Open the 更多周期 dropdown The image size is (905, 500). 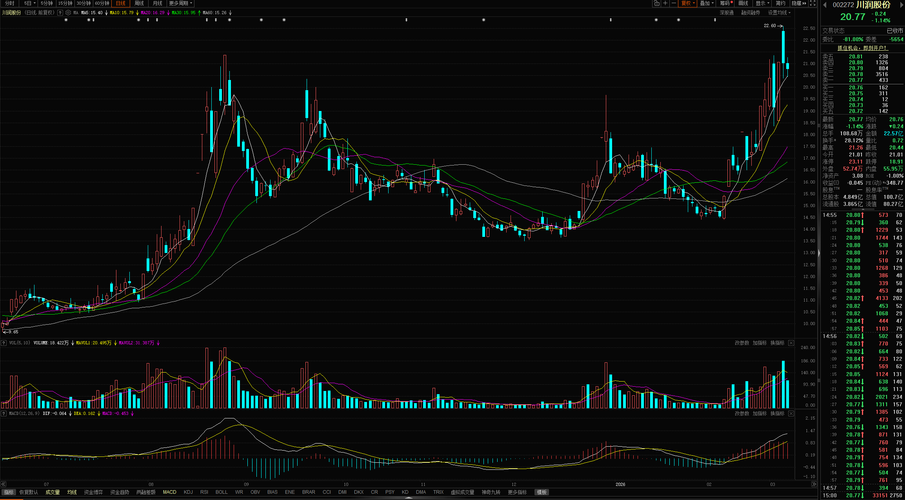click(x=179, y=3)
